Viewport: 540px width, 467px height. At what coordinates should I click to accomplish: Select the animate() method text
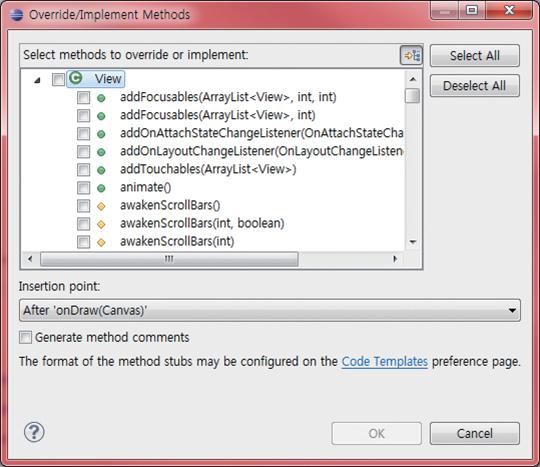tap(145, 187)
